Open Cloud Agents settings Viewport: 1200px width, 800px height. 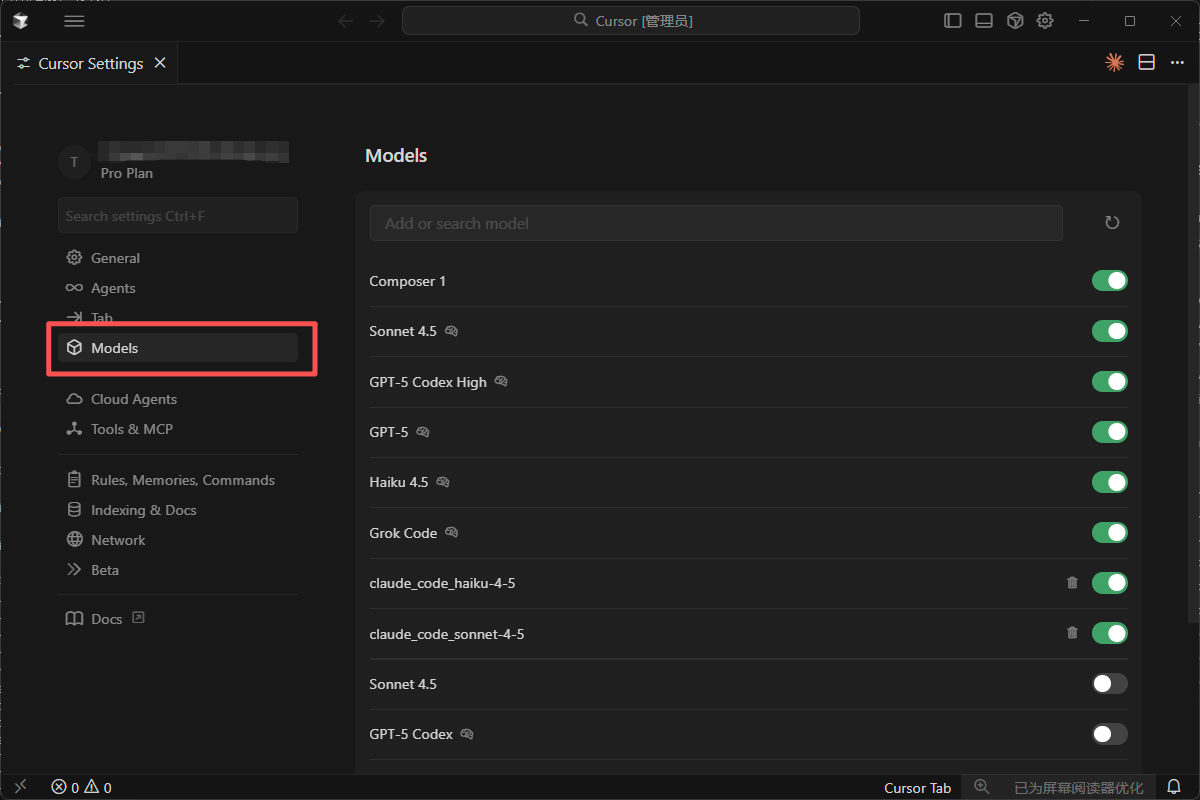point(178,399)
